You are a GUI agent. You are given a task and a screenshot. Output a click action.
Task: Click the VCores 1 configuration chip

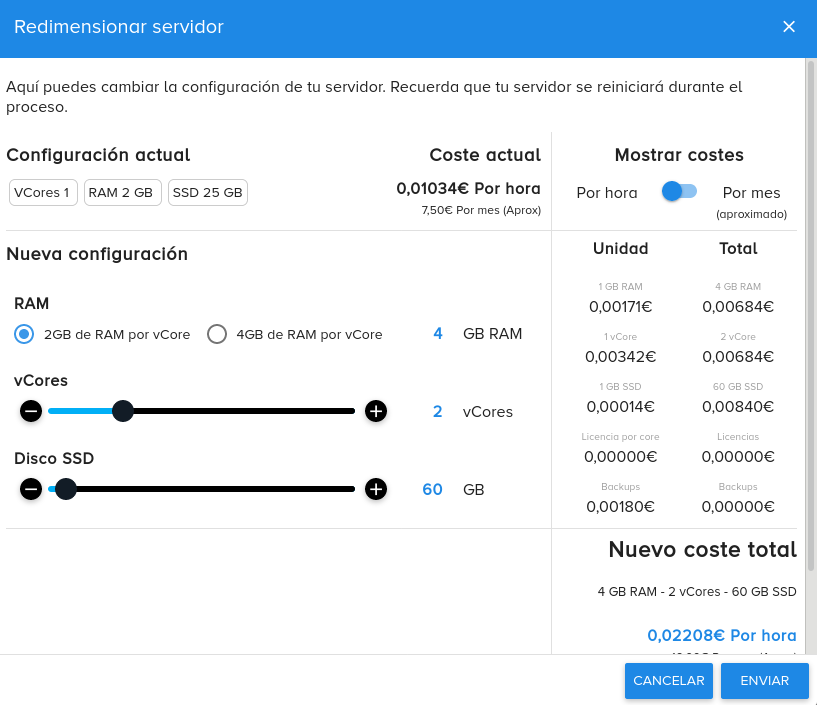point(42,193)
